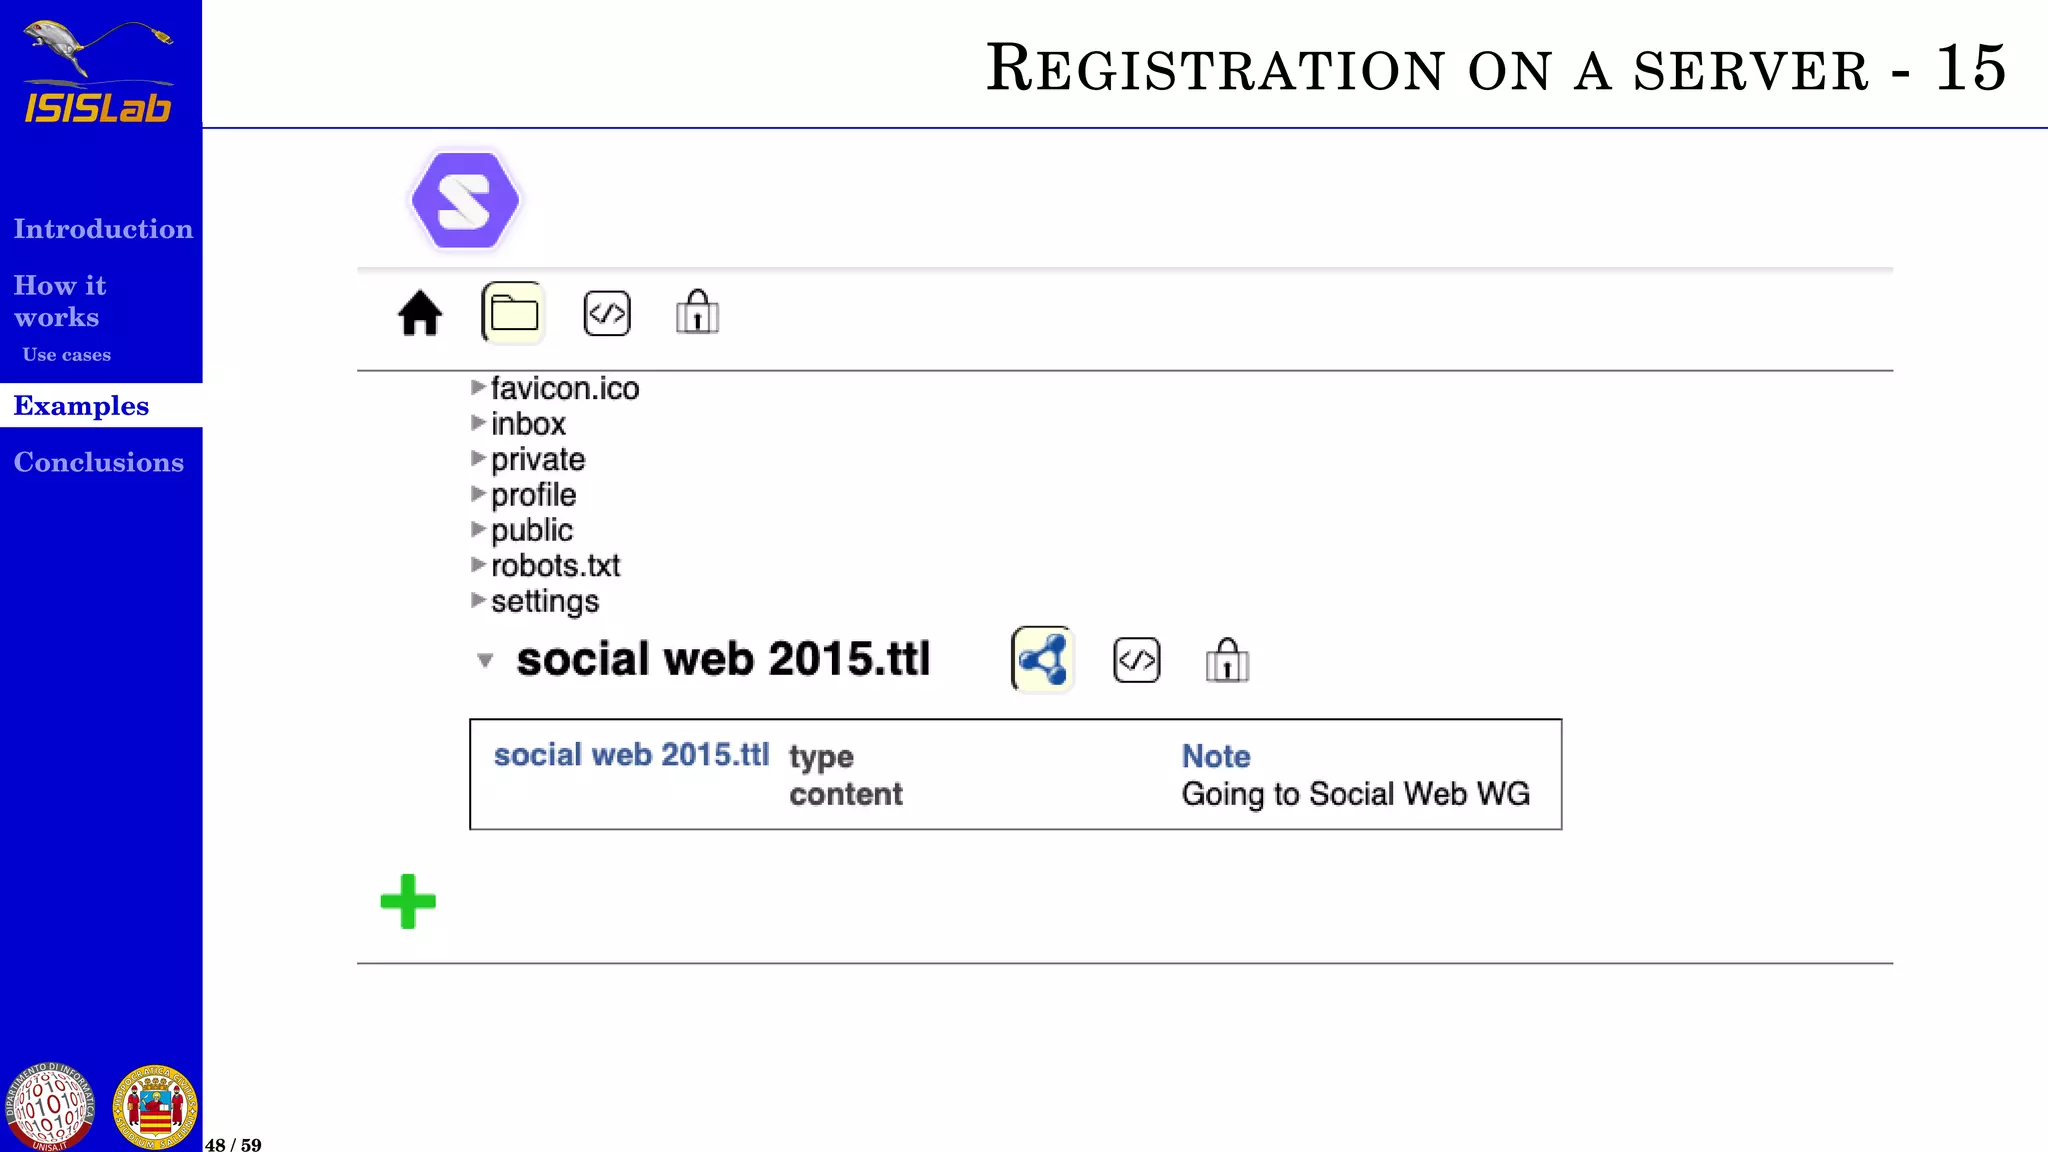
Task: Collapse the social web 2015.ttl entry
Action: 485,660
